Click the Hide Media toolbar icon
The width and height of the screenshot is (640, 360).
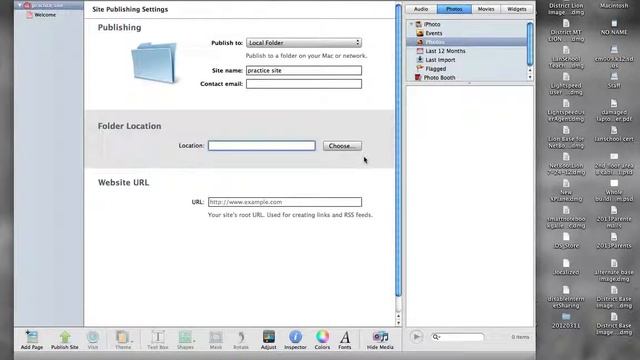(x=380, y=340)
